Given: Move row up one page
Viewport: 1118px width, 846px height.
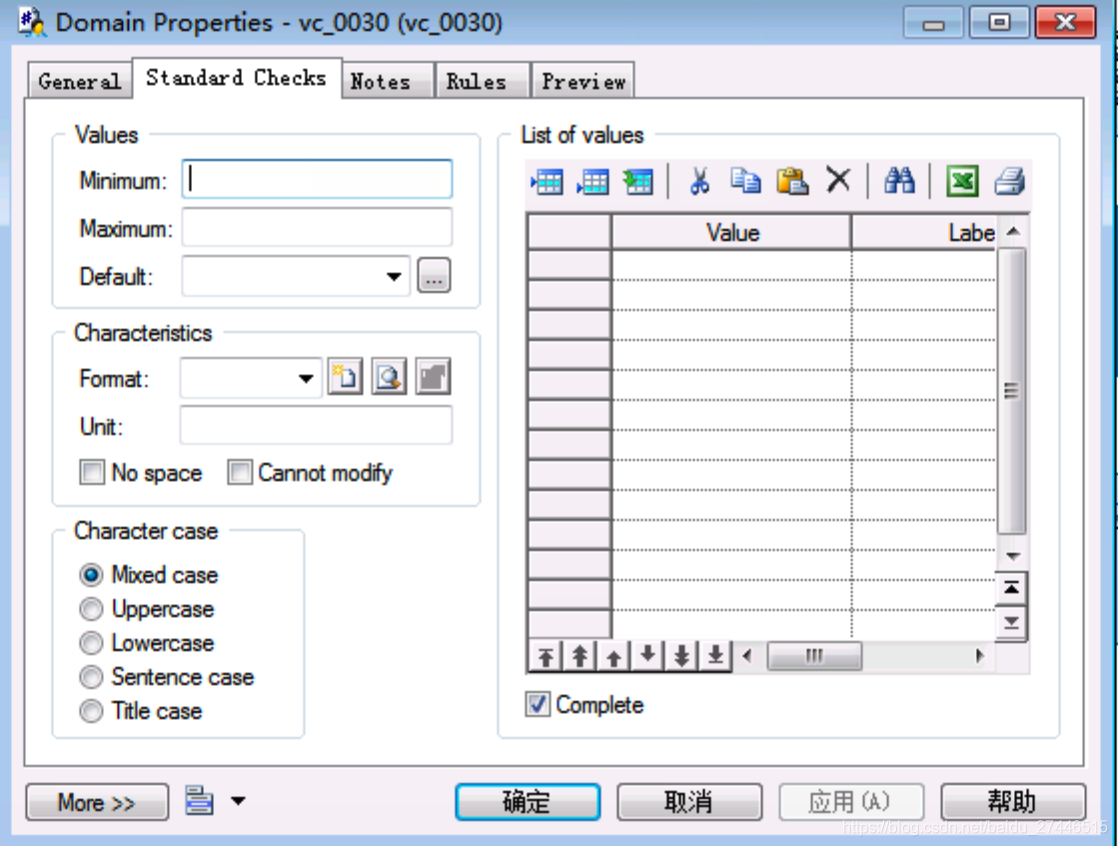Looking at the screenshot, I should tap(580, 656).
